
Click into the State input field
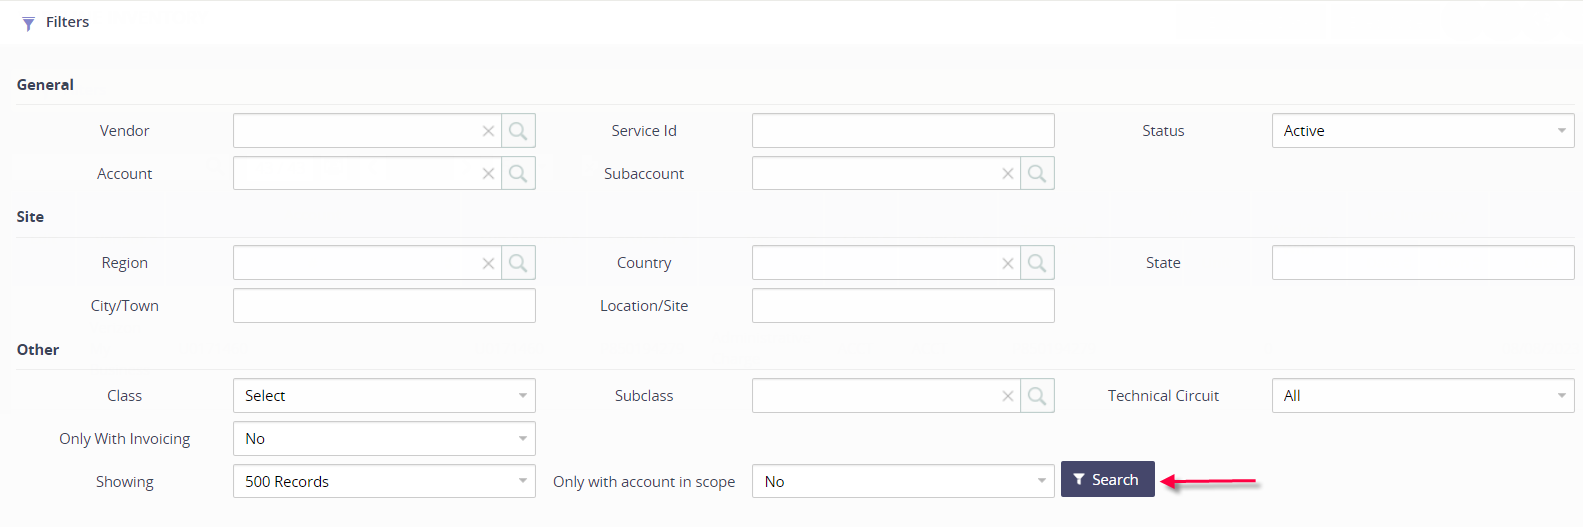pyautogui.click(x=1423, y=263)
